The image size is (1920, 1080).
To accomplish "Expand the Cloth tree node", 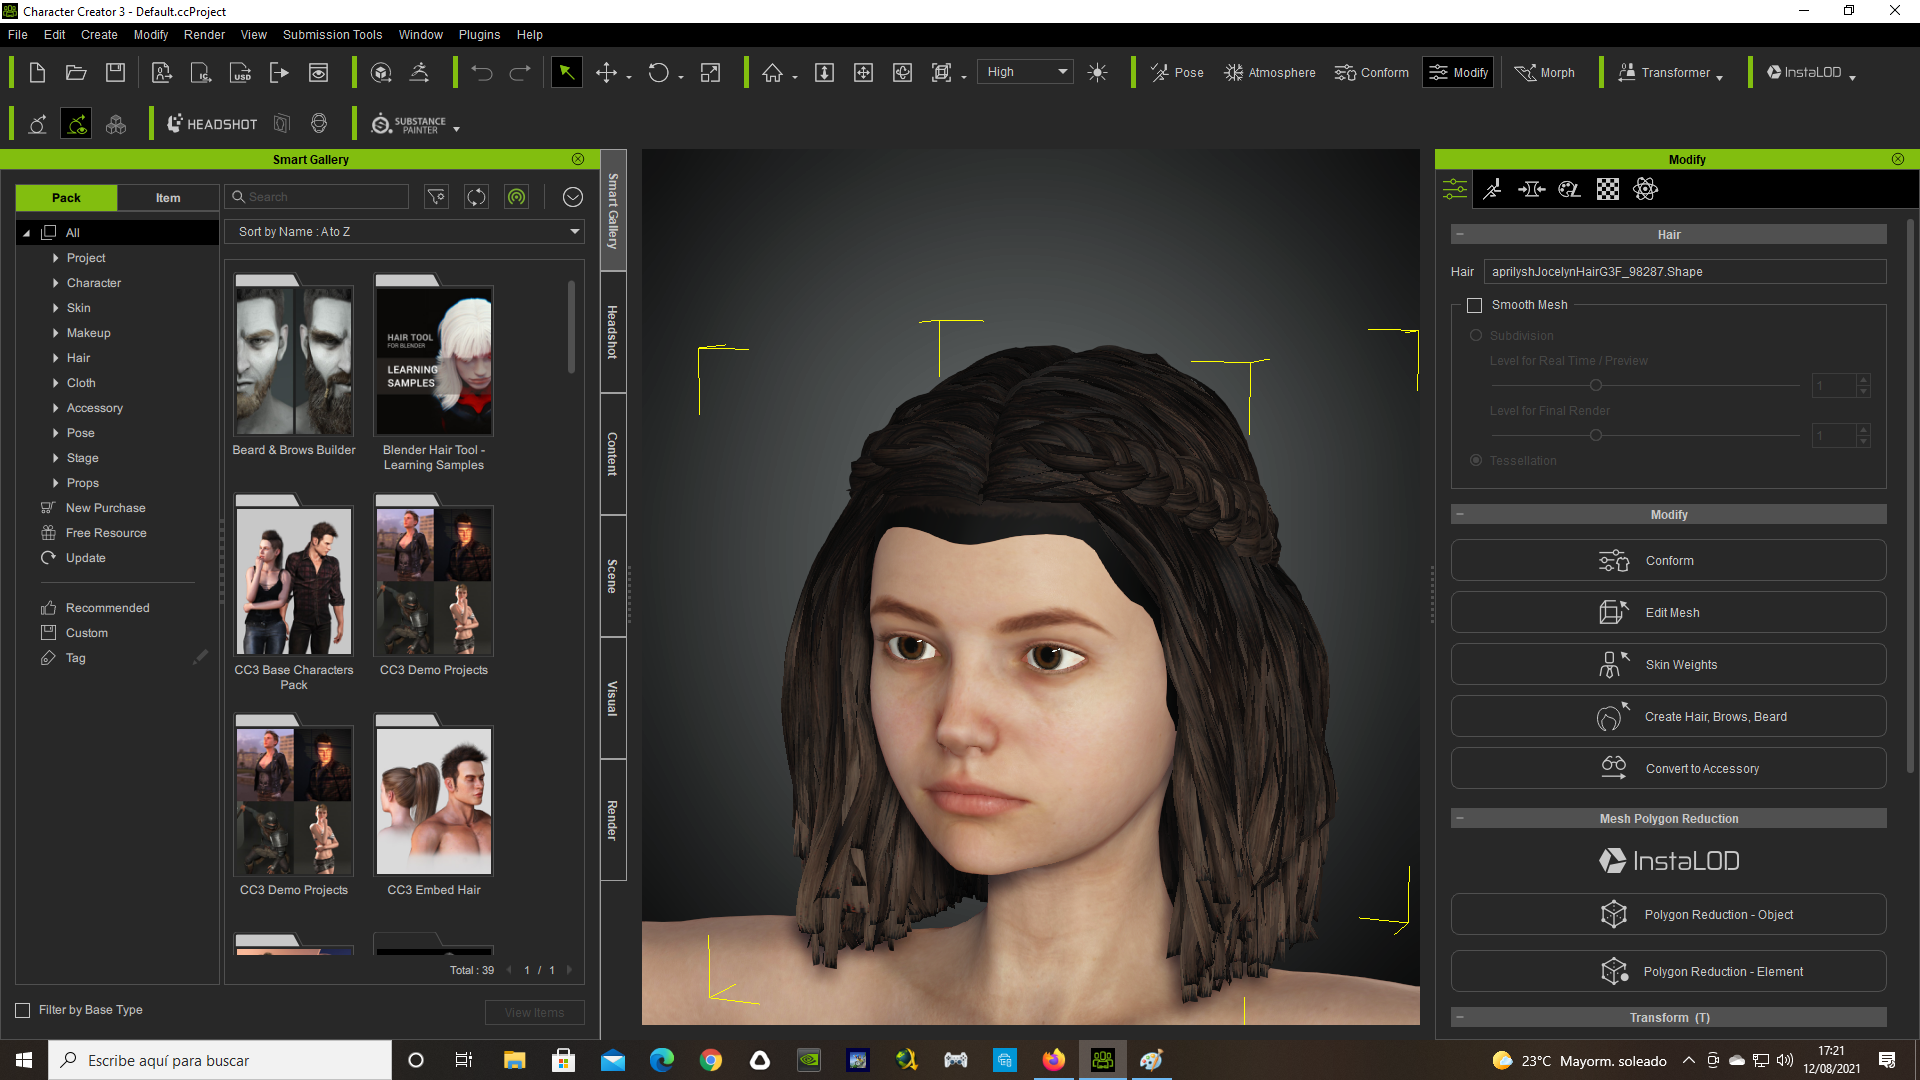I will (55, 383).
